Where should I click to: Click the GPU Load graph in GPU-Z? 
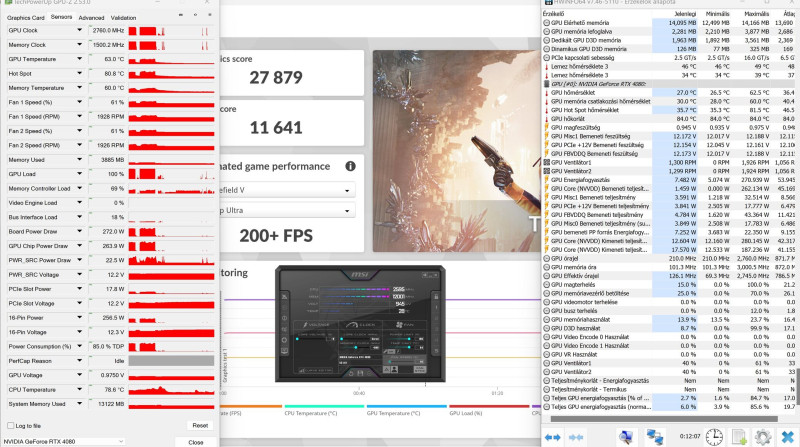tap(171, 174)
